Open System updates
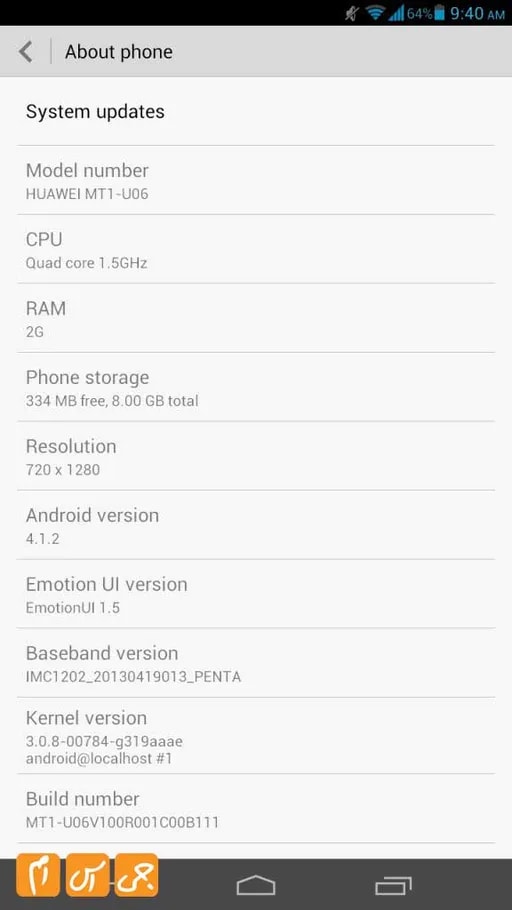This screenshot has width=512, height=910. pos(256,111)
